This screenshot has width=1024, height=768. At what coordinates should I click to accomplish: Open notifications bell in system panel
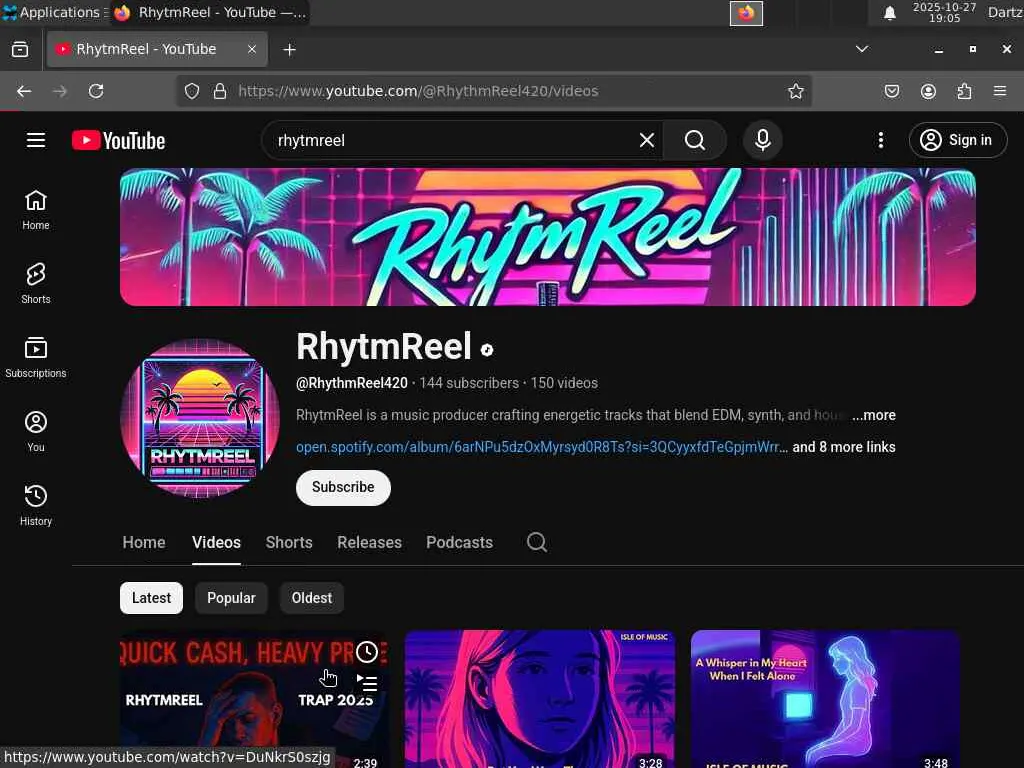(889, 12)
